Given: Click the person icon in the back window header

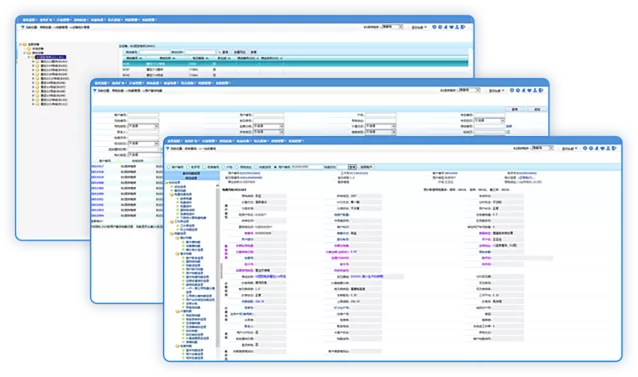Looking at the screenshot, I should click(x=457, y=27).
